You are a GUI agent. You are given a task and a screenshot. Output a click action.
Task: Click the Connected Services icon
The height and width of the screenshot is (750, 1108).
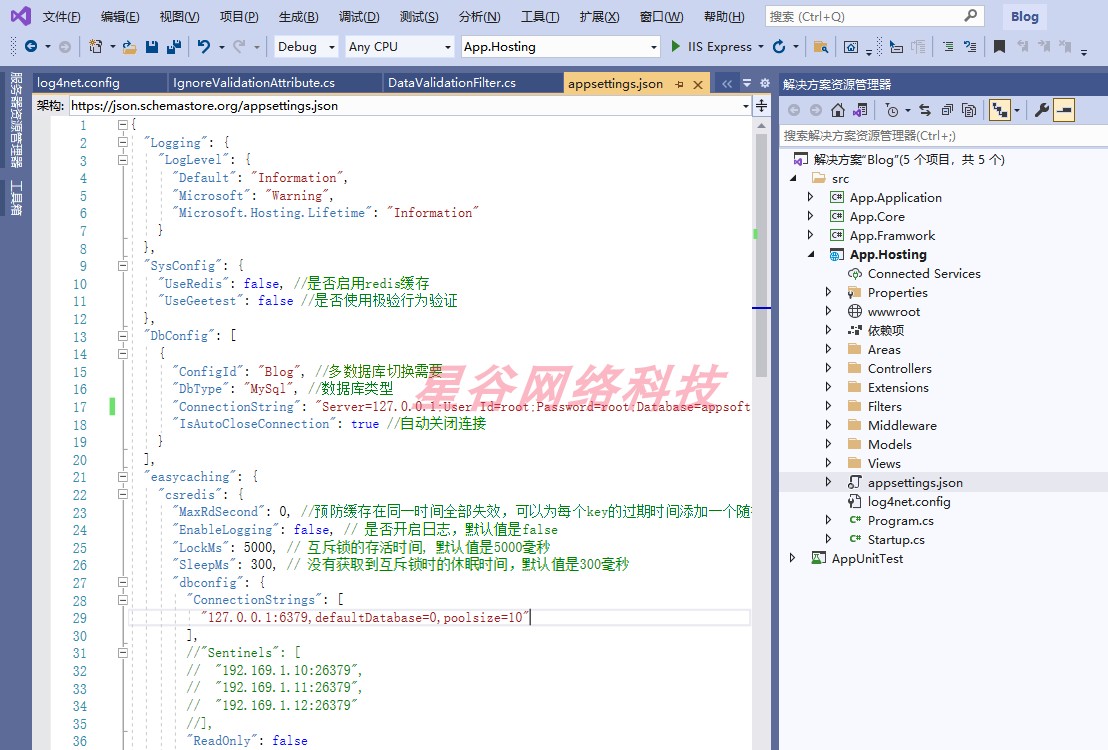point(855,274)
